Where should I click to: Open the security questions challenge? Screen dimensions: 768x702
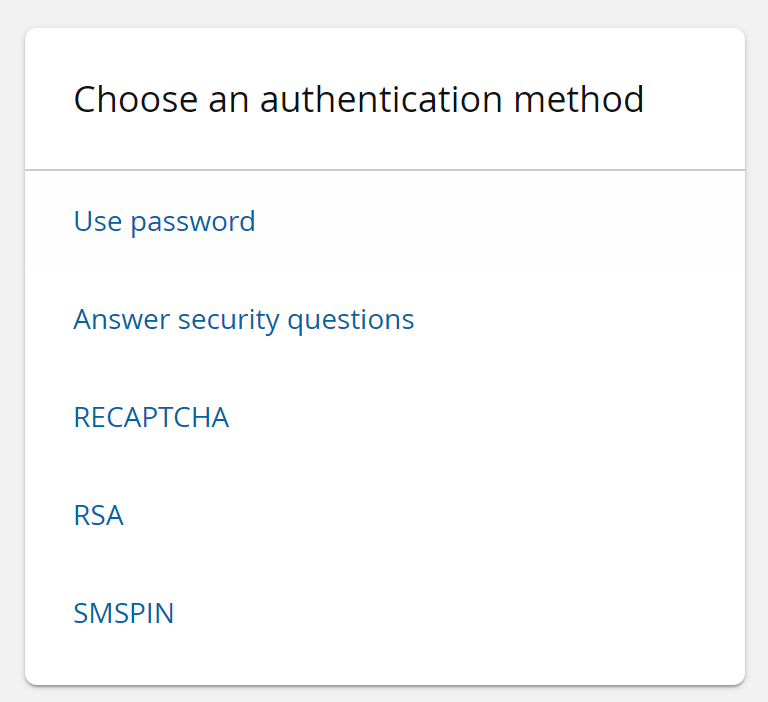coord(243,319)
